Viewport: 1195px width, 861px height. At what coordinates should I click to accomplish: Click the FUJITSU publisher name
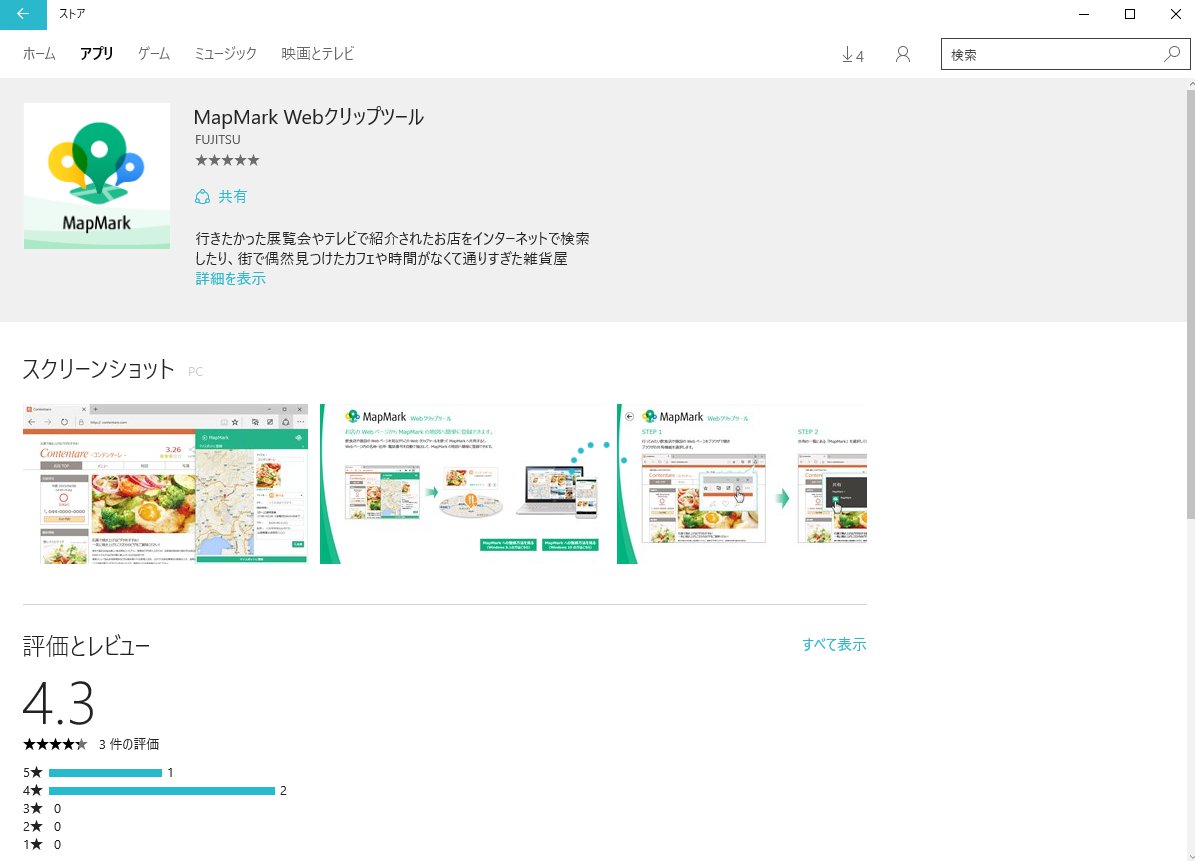(x=217, y=140)
